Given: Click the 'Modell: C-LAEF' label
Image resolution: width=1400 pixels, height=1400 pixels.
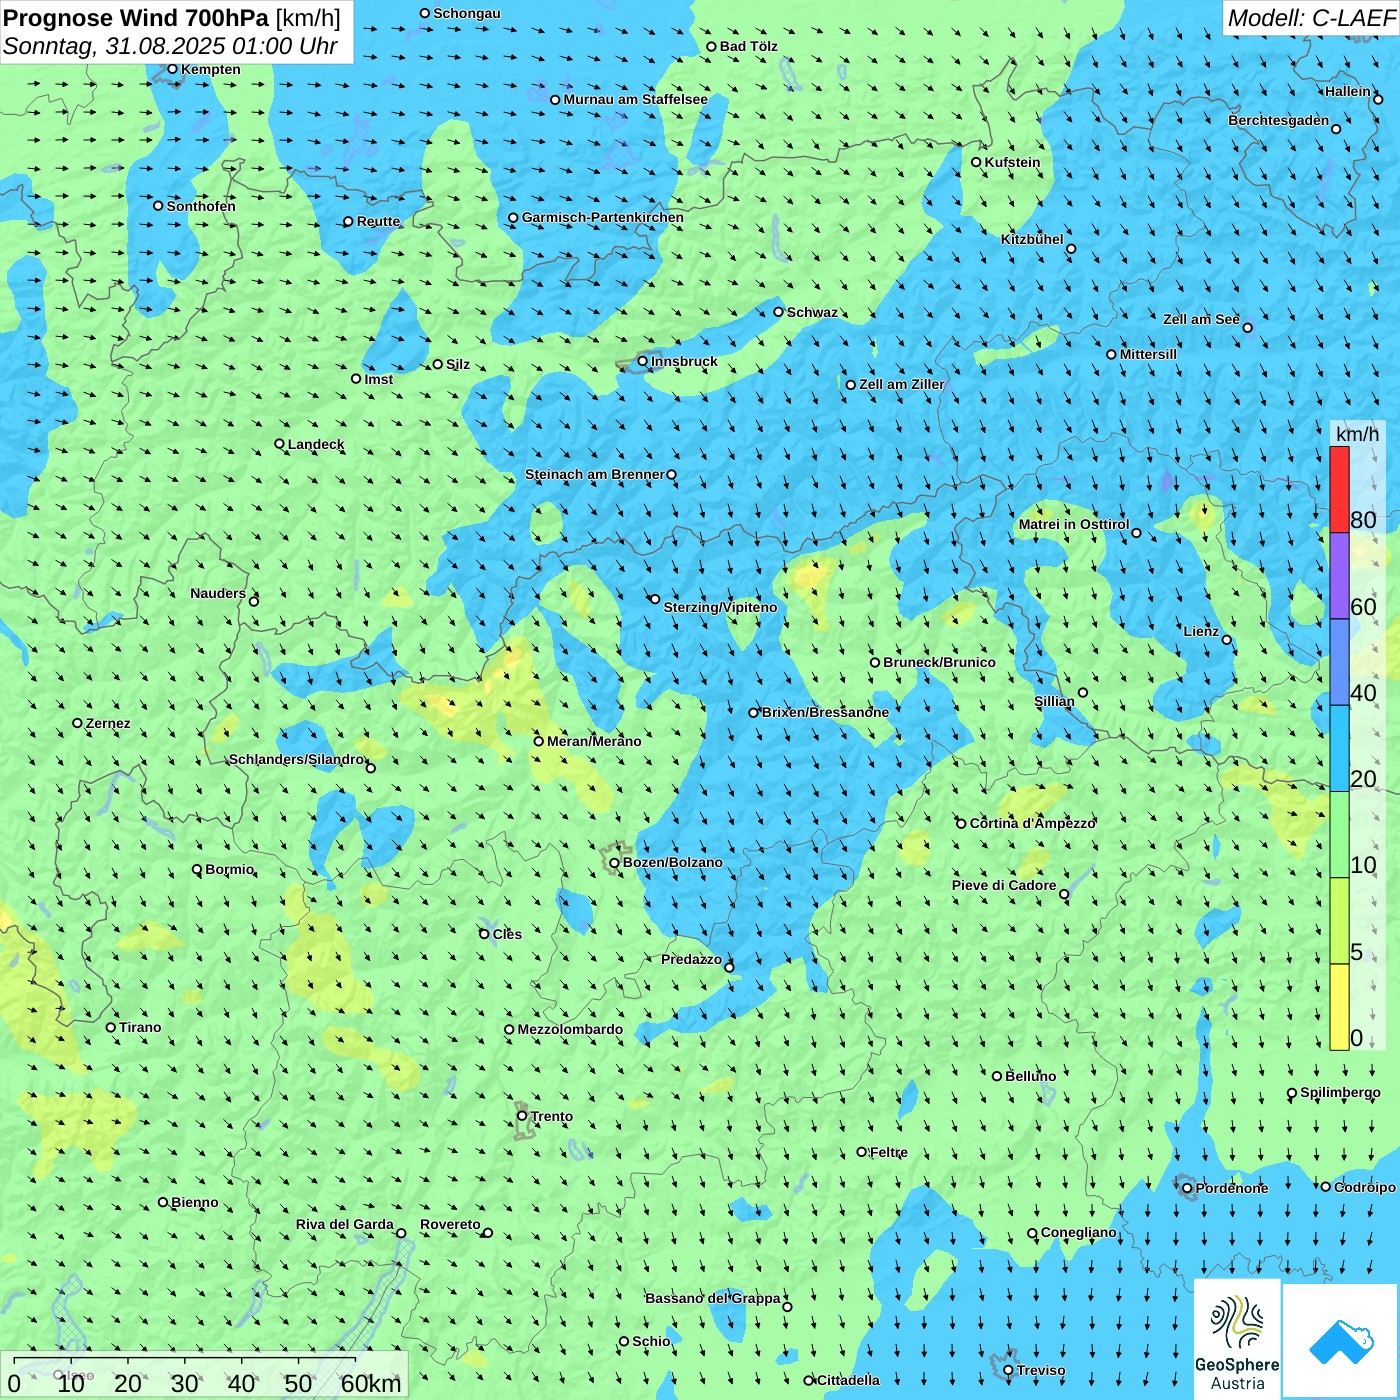Looking at the screenshot, I should [x=1311, y=18].
